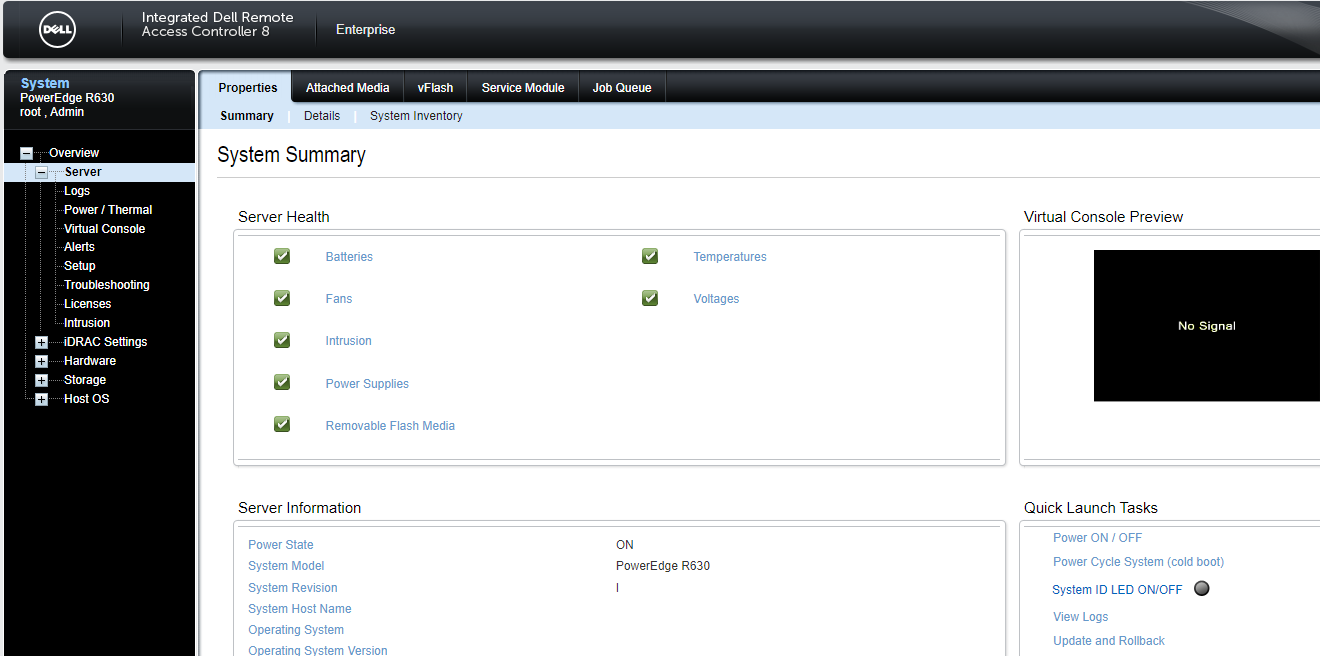Screen dimensions: 1320x656
Task: Click the System ID LED indicator circle
Action: (1202, 588)
